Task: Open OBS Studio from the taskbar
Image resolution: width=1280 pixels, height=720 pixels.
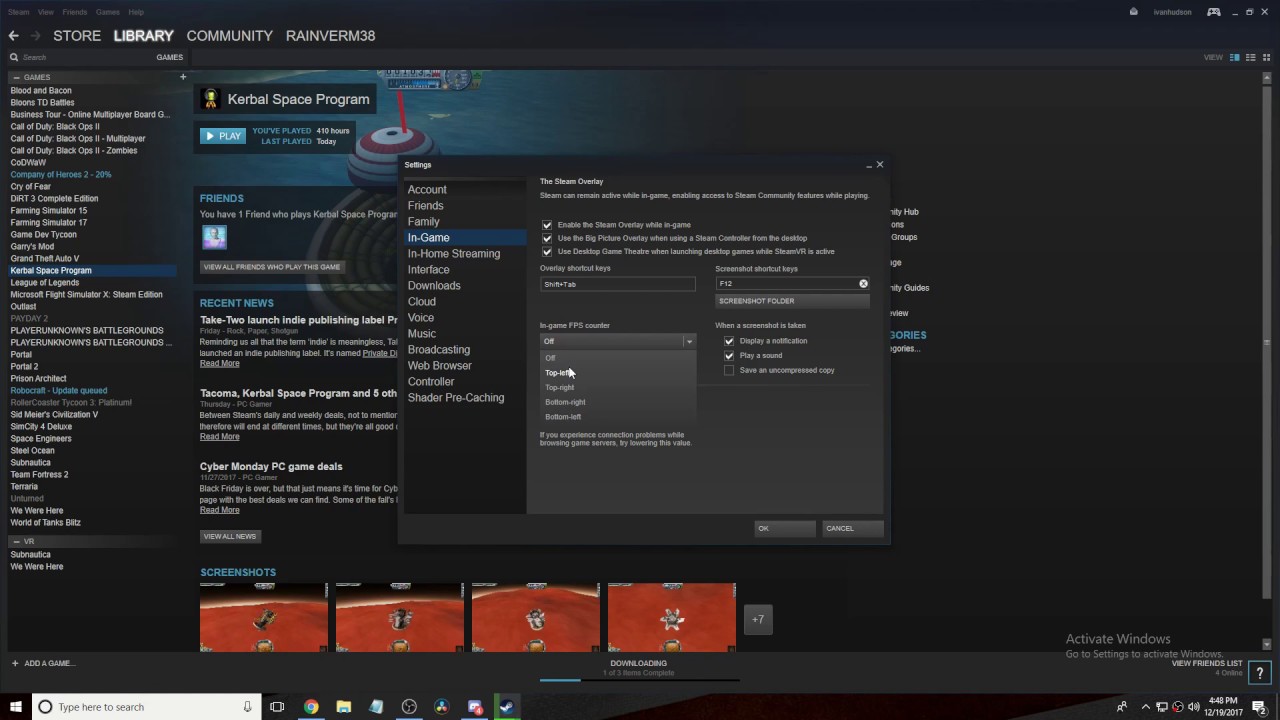Action: coord(409,707)
